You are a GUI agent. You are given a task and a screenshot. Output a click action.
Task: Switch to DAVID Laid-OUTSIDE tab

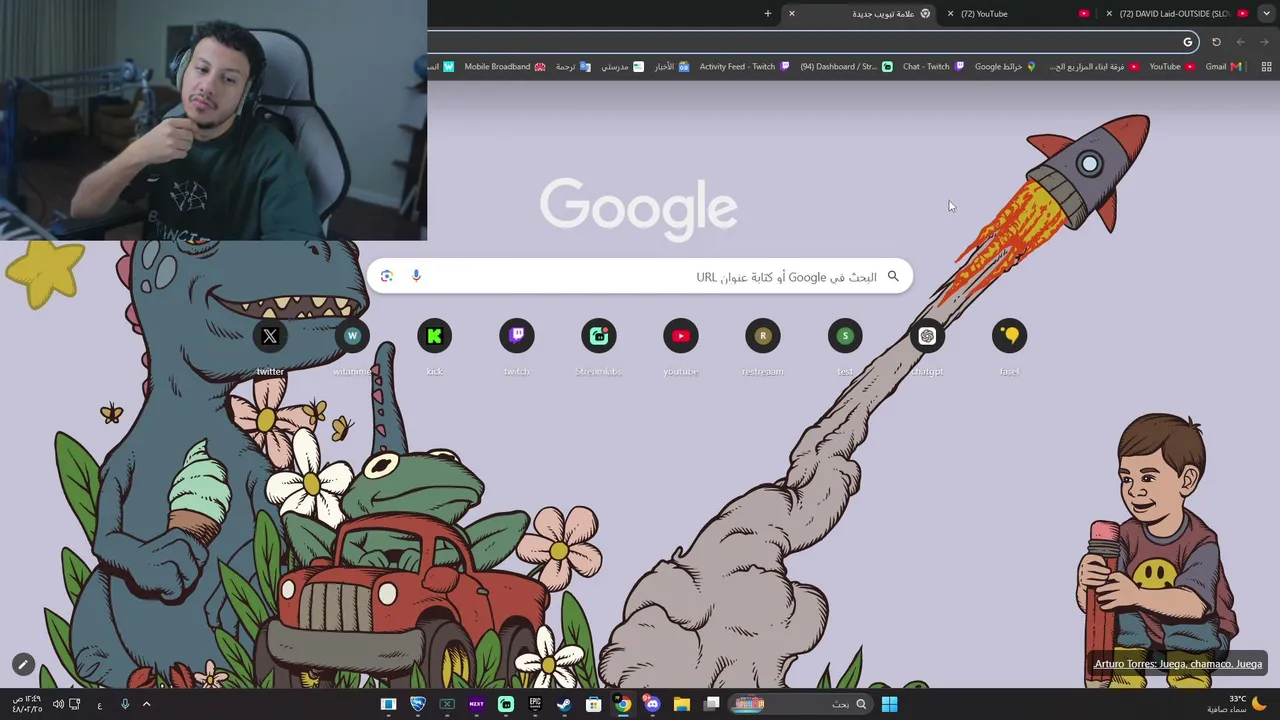(x=1175, y=14)
